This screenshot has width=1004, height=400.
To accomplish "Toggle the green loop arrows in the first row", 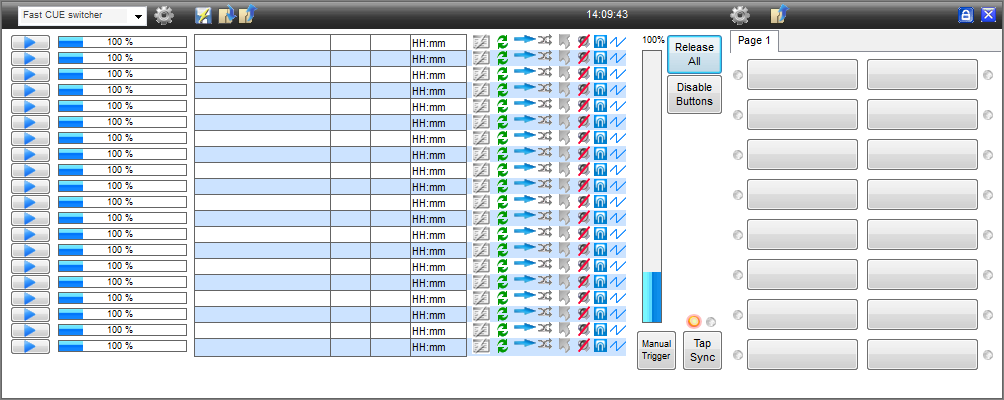I will (x=503, y=42).
